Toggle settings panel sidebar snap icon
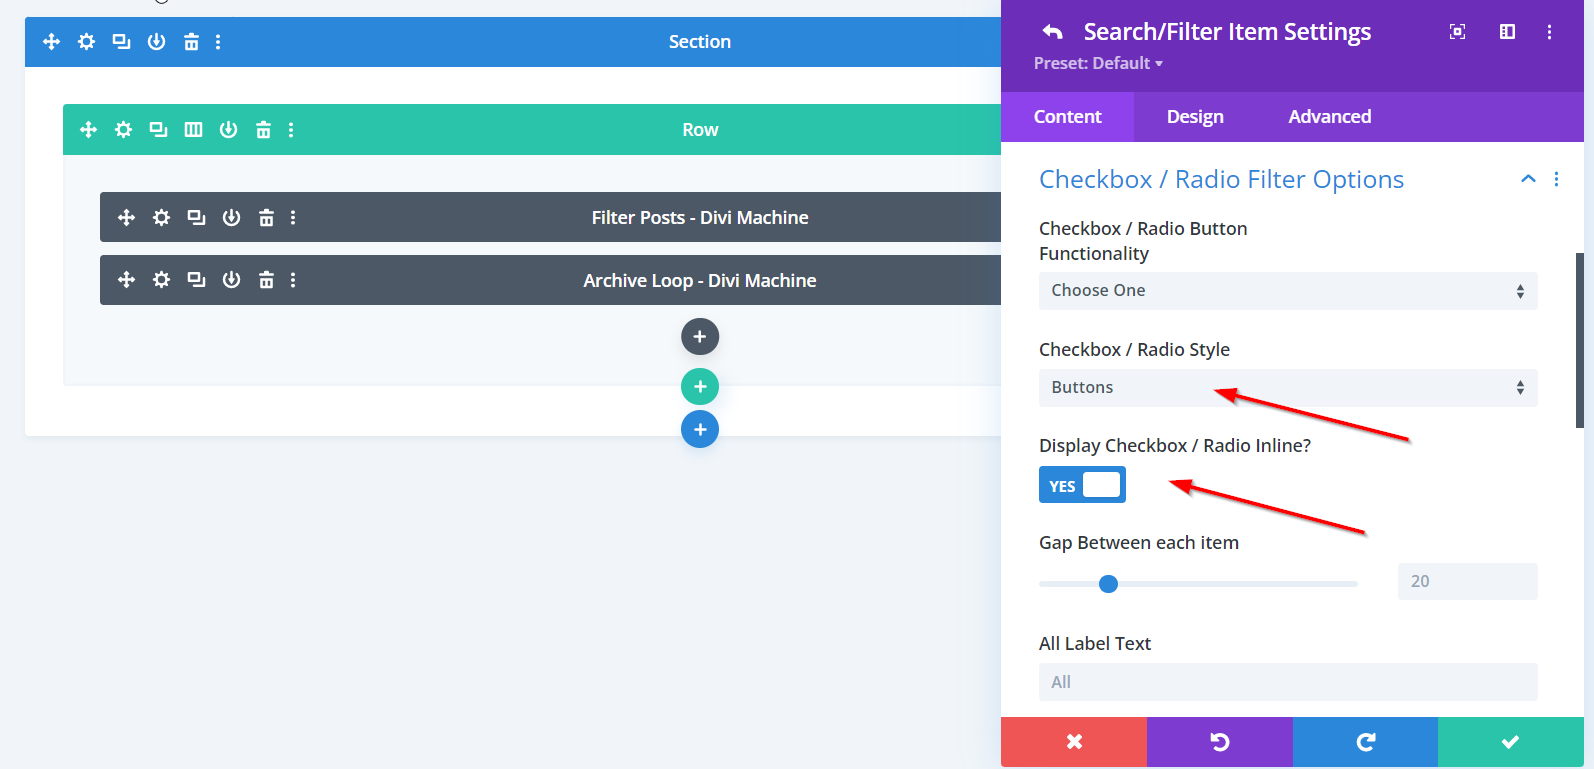The height and width of the screenshot is (769, 1594). [1507, 32]
